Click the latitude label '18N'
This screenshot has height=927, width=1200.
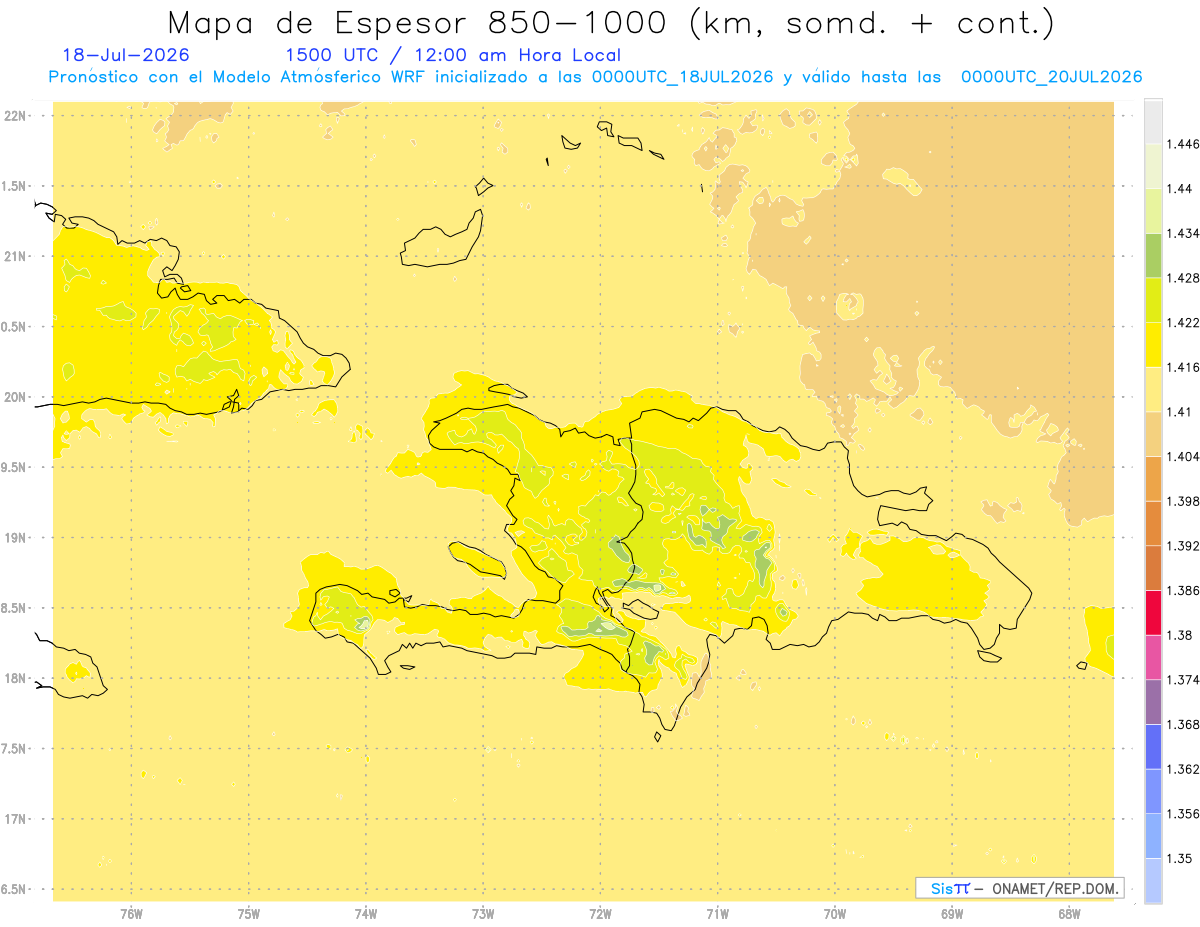point(17,678)
